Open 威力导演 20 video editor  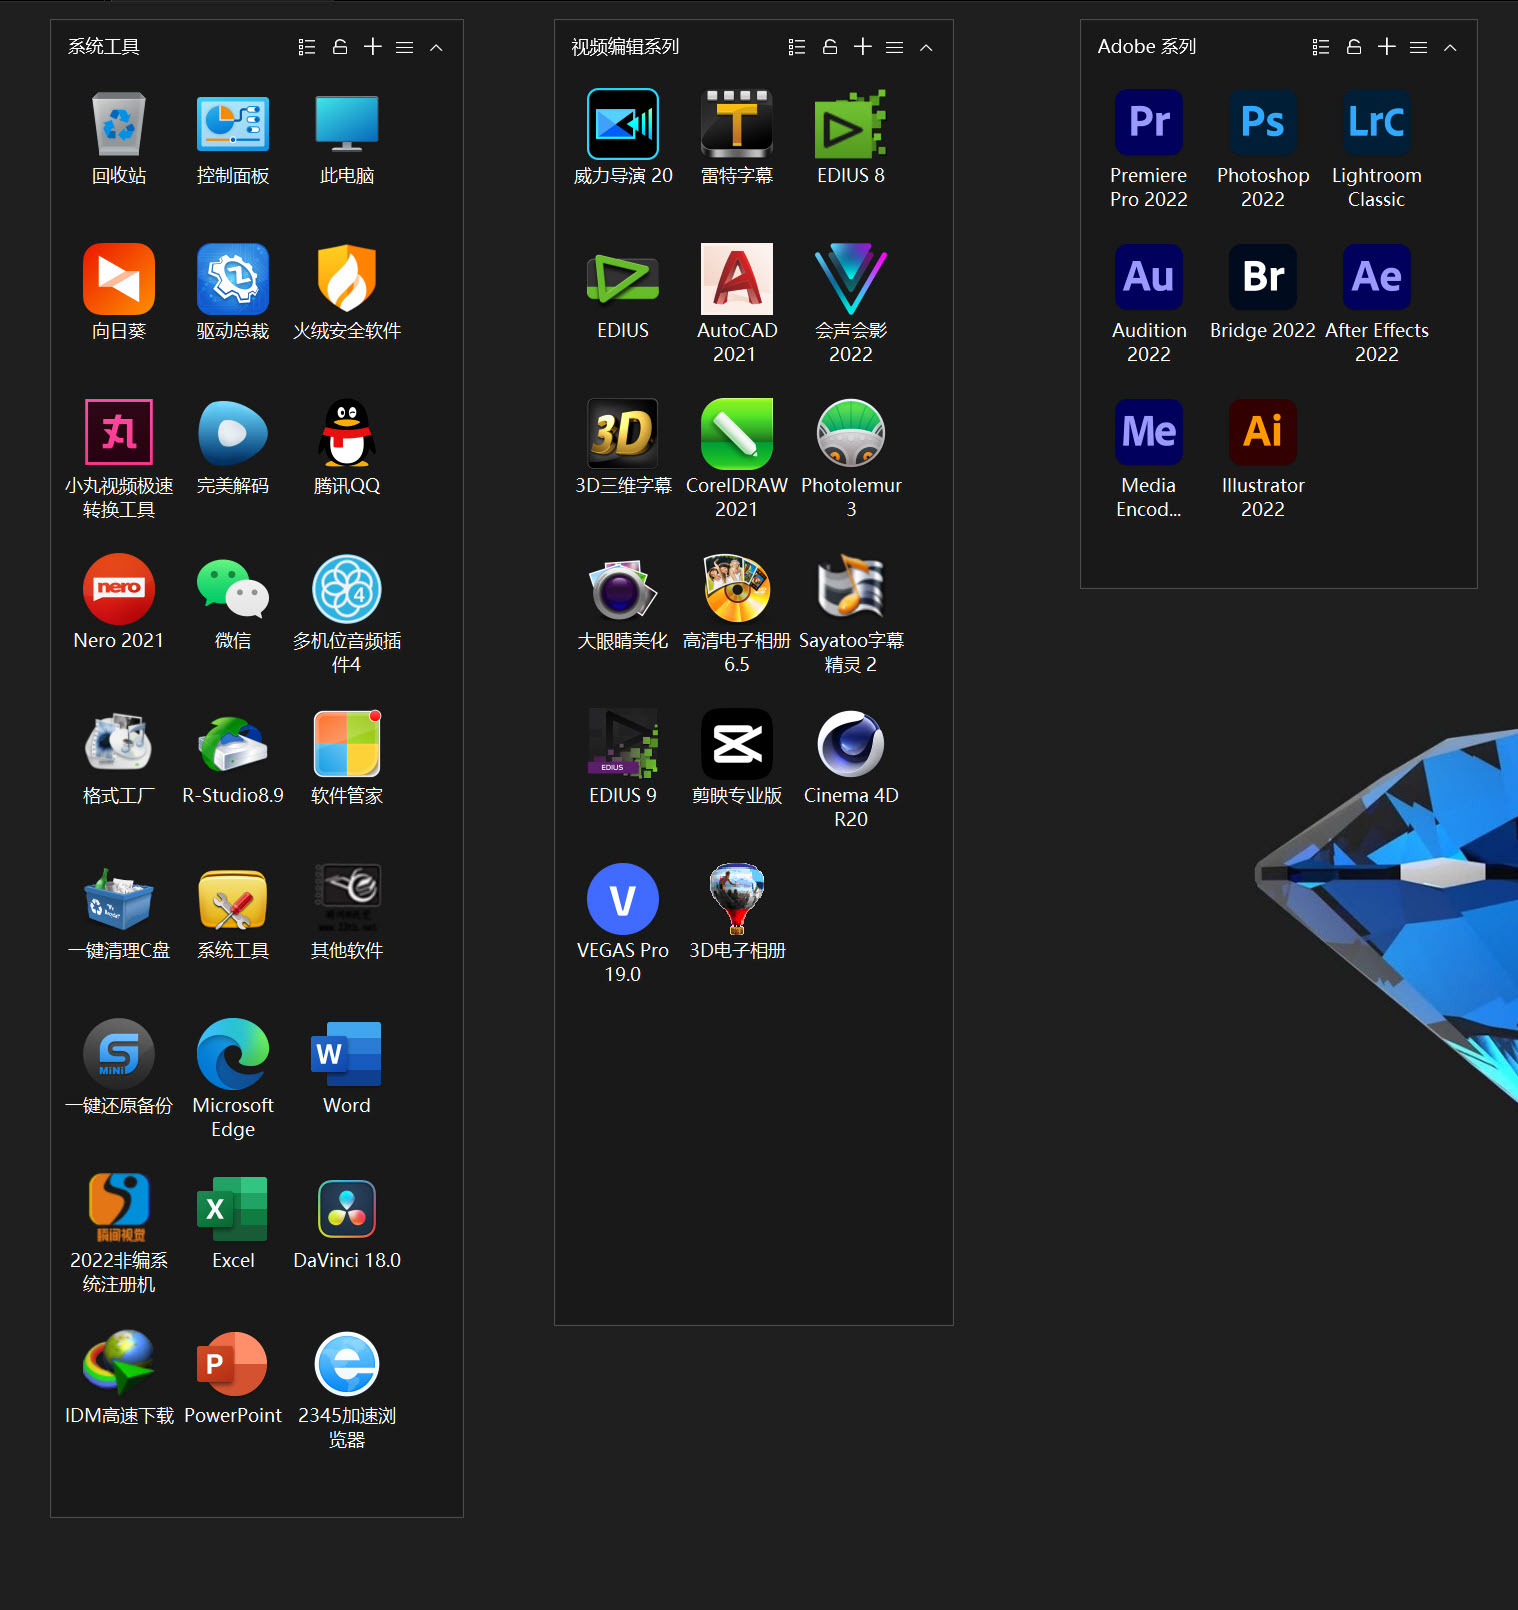point(623,124)
